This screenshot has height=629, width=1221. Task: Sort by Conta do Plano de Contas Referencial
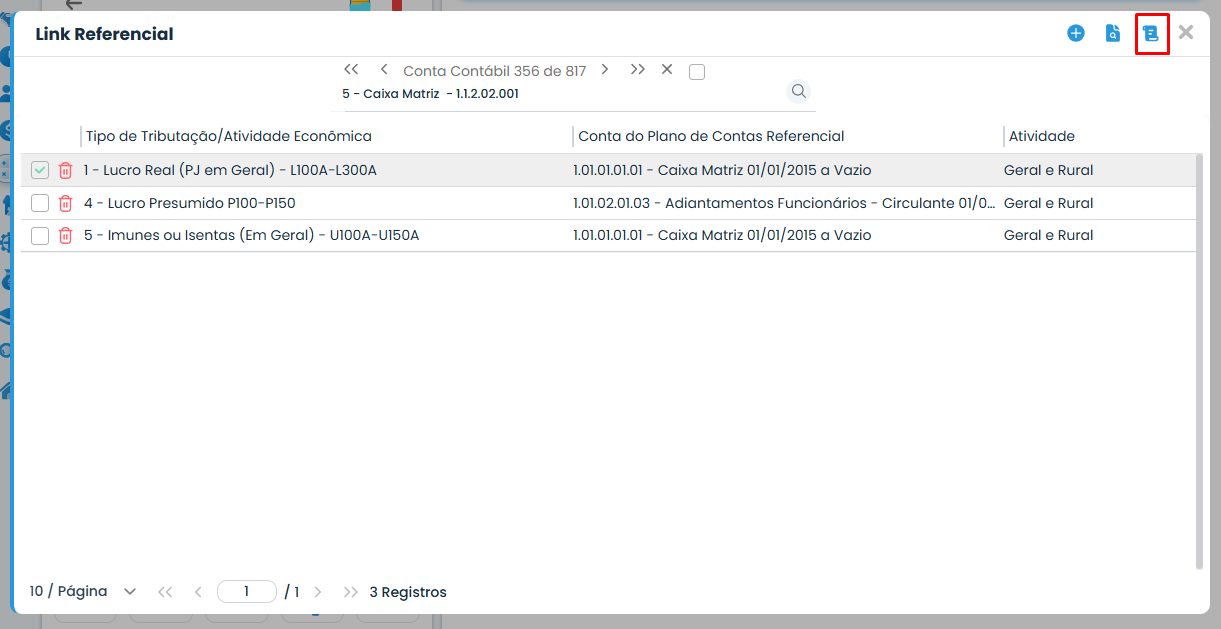point(711,136)
